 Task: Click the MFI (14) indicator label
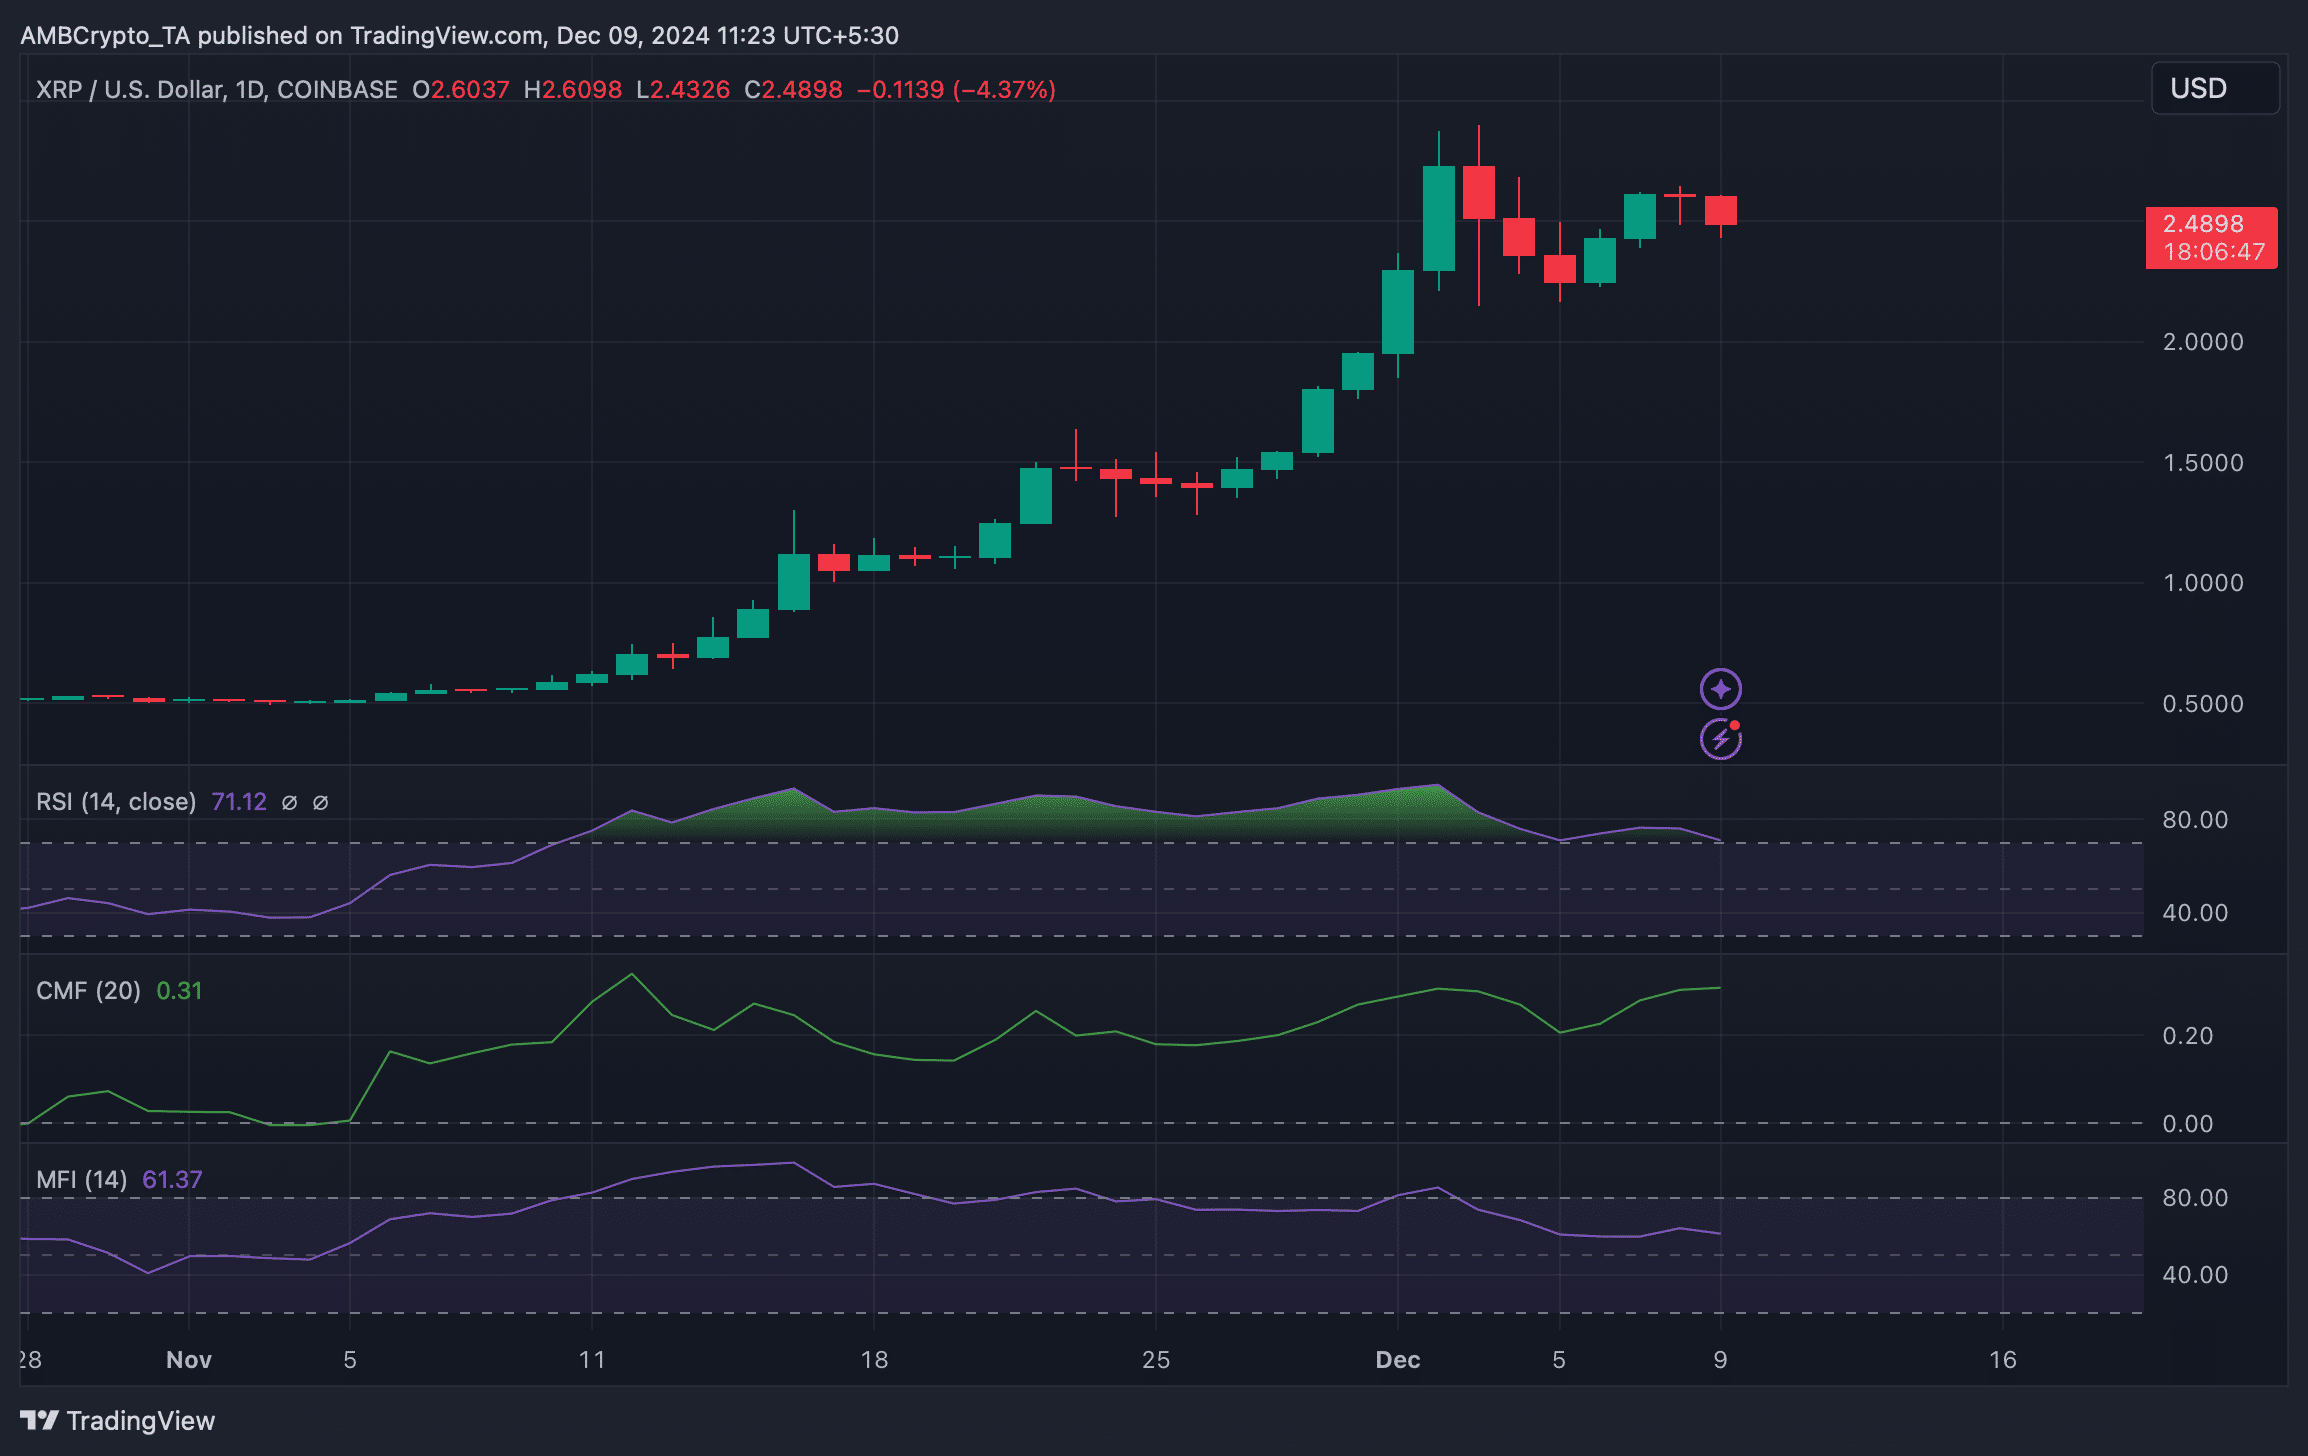point(81,1180)
